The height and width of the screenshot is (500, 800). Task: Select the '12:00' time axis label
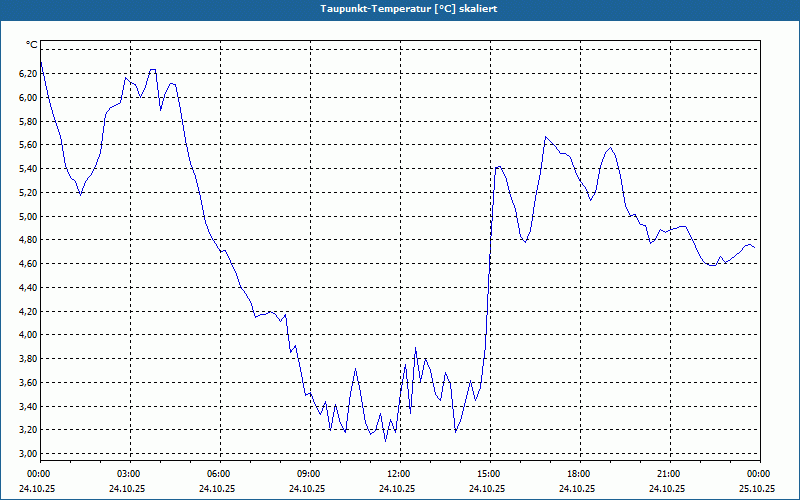401,474
